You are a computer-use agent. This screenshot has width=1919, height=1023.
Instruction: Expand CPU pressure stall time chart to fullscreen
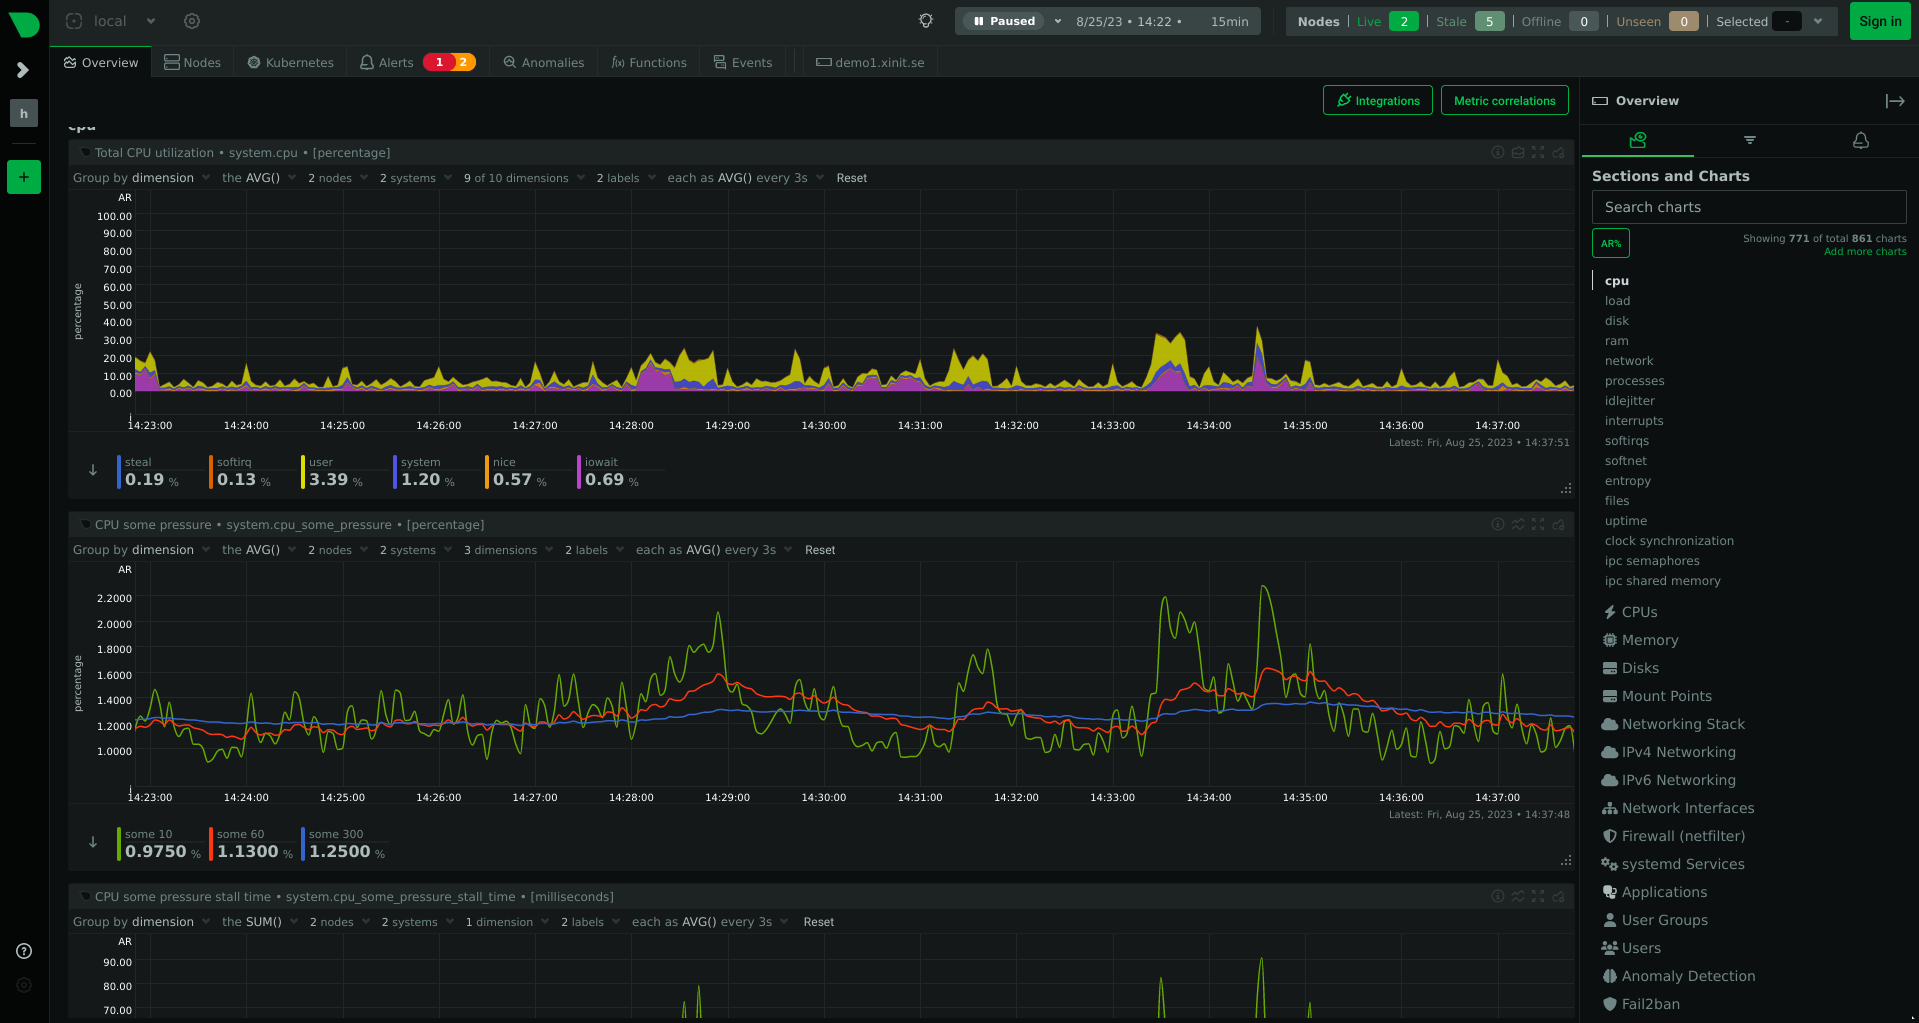coord(1538,896)
